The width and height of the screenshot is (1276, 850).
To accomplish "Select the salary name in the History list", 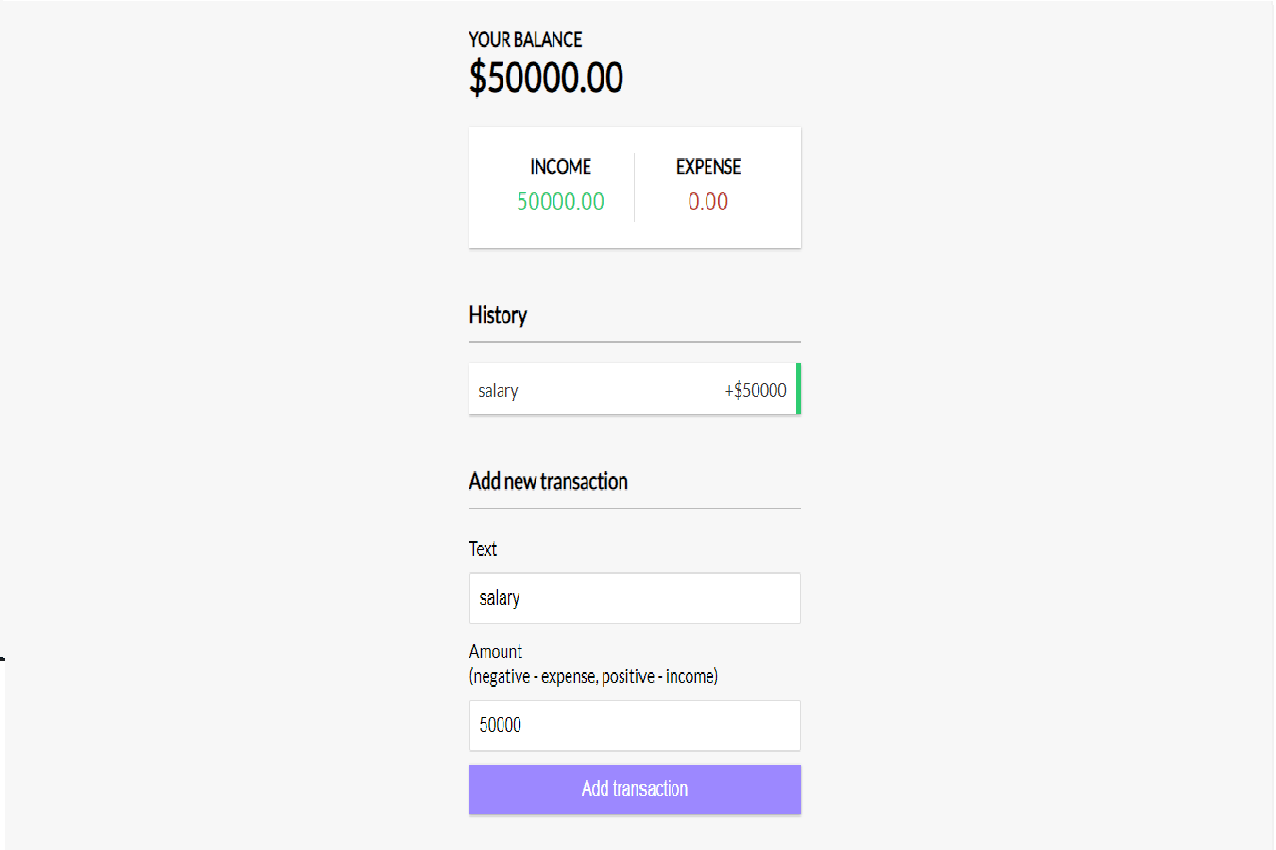I will pyautogui.click(x=498, y=390).
